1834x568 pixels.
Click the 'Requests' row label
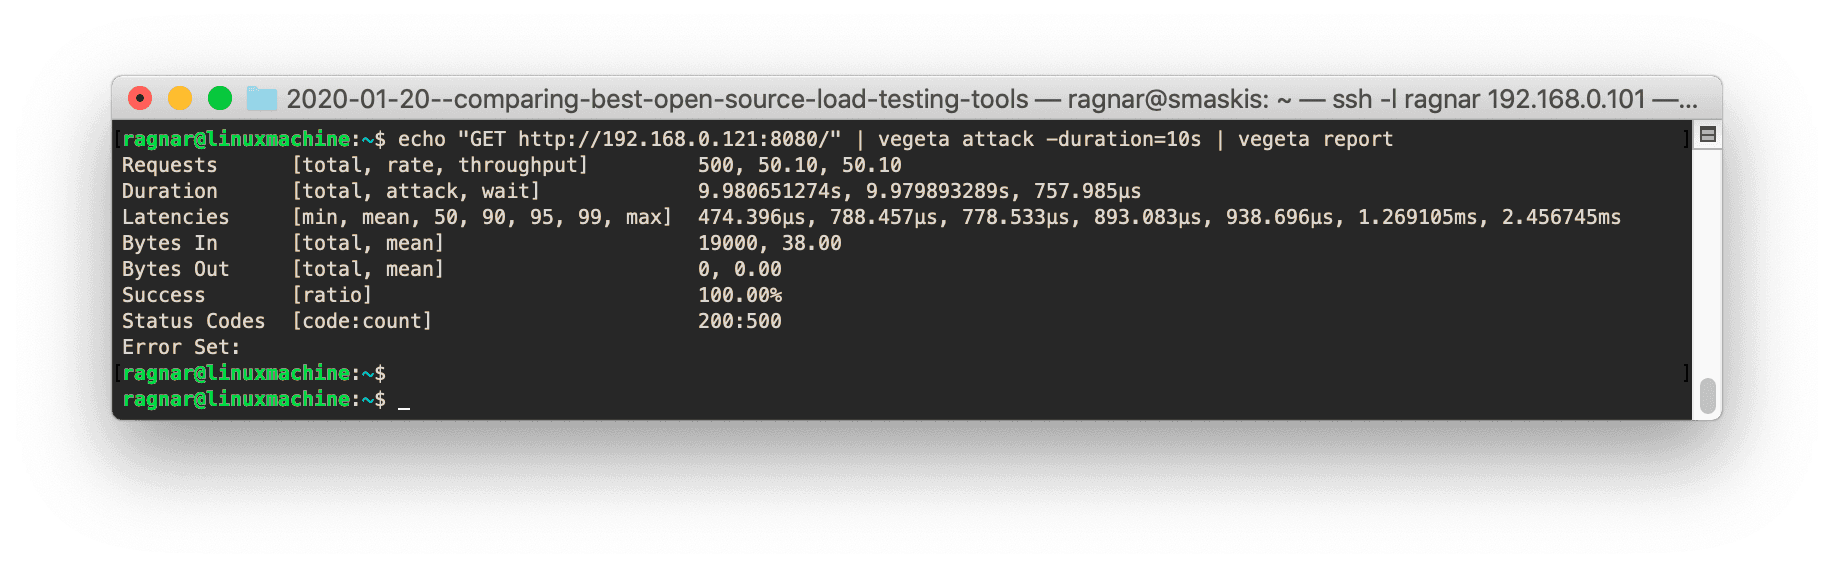click(169, 165)
